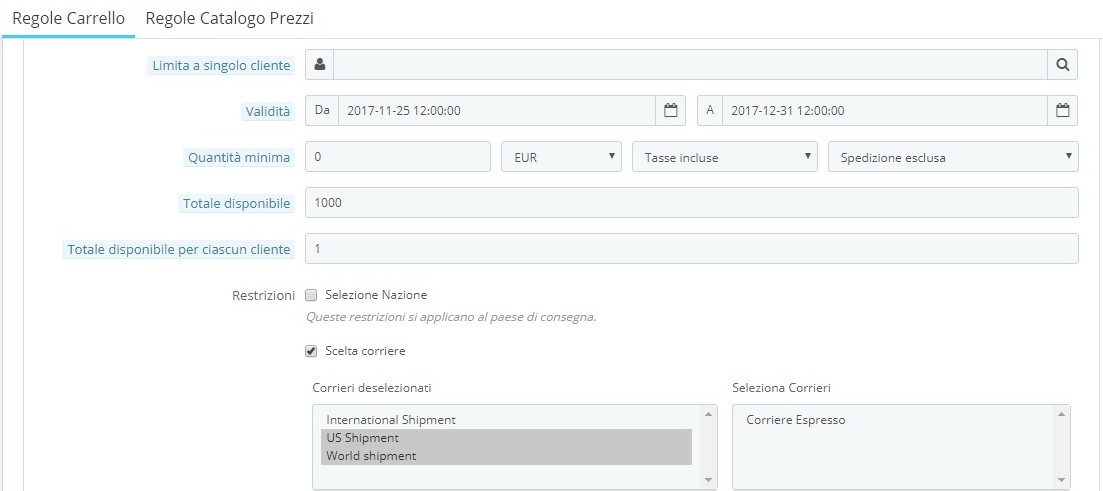1103x491 pixels.
Task: Click the customer search magnifier icon
Action: [1062, 65]
